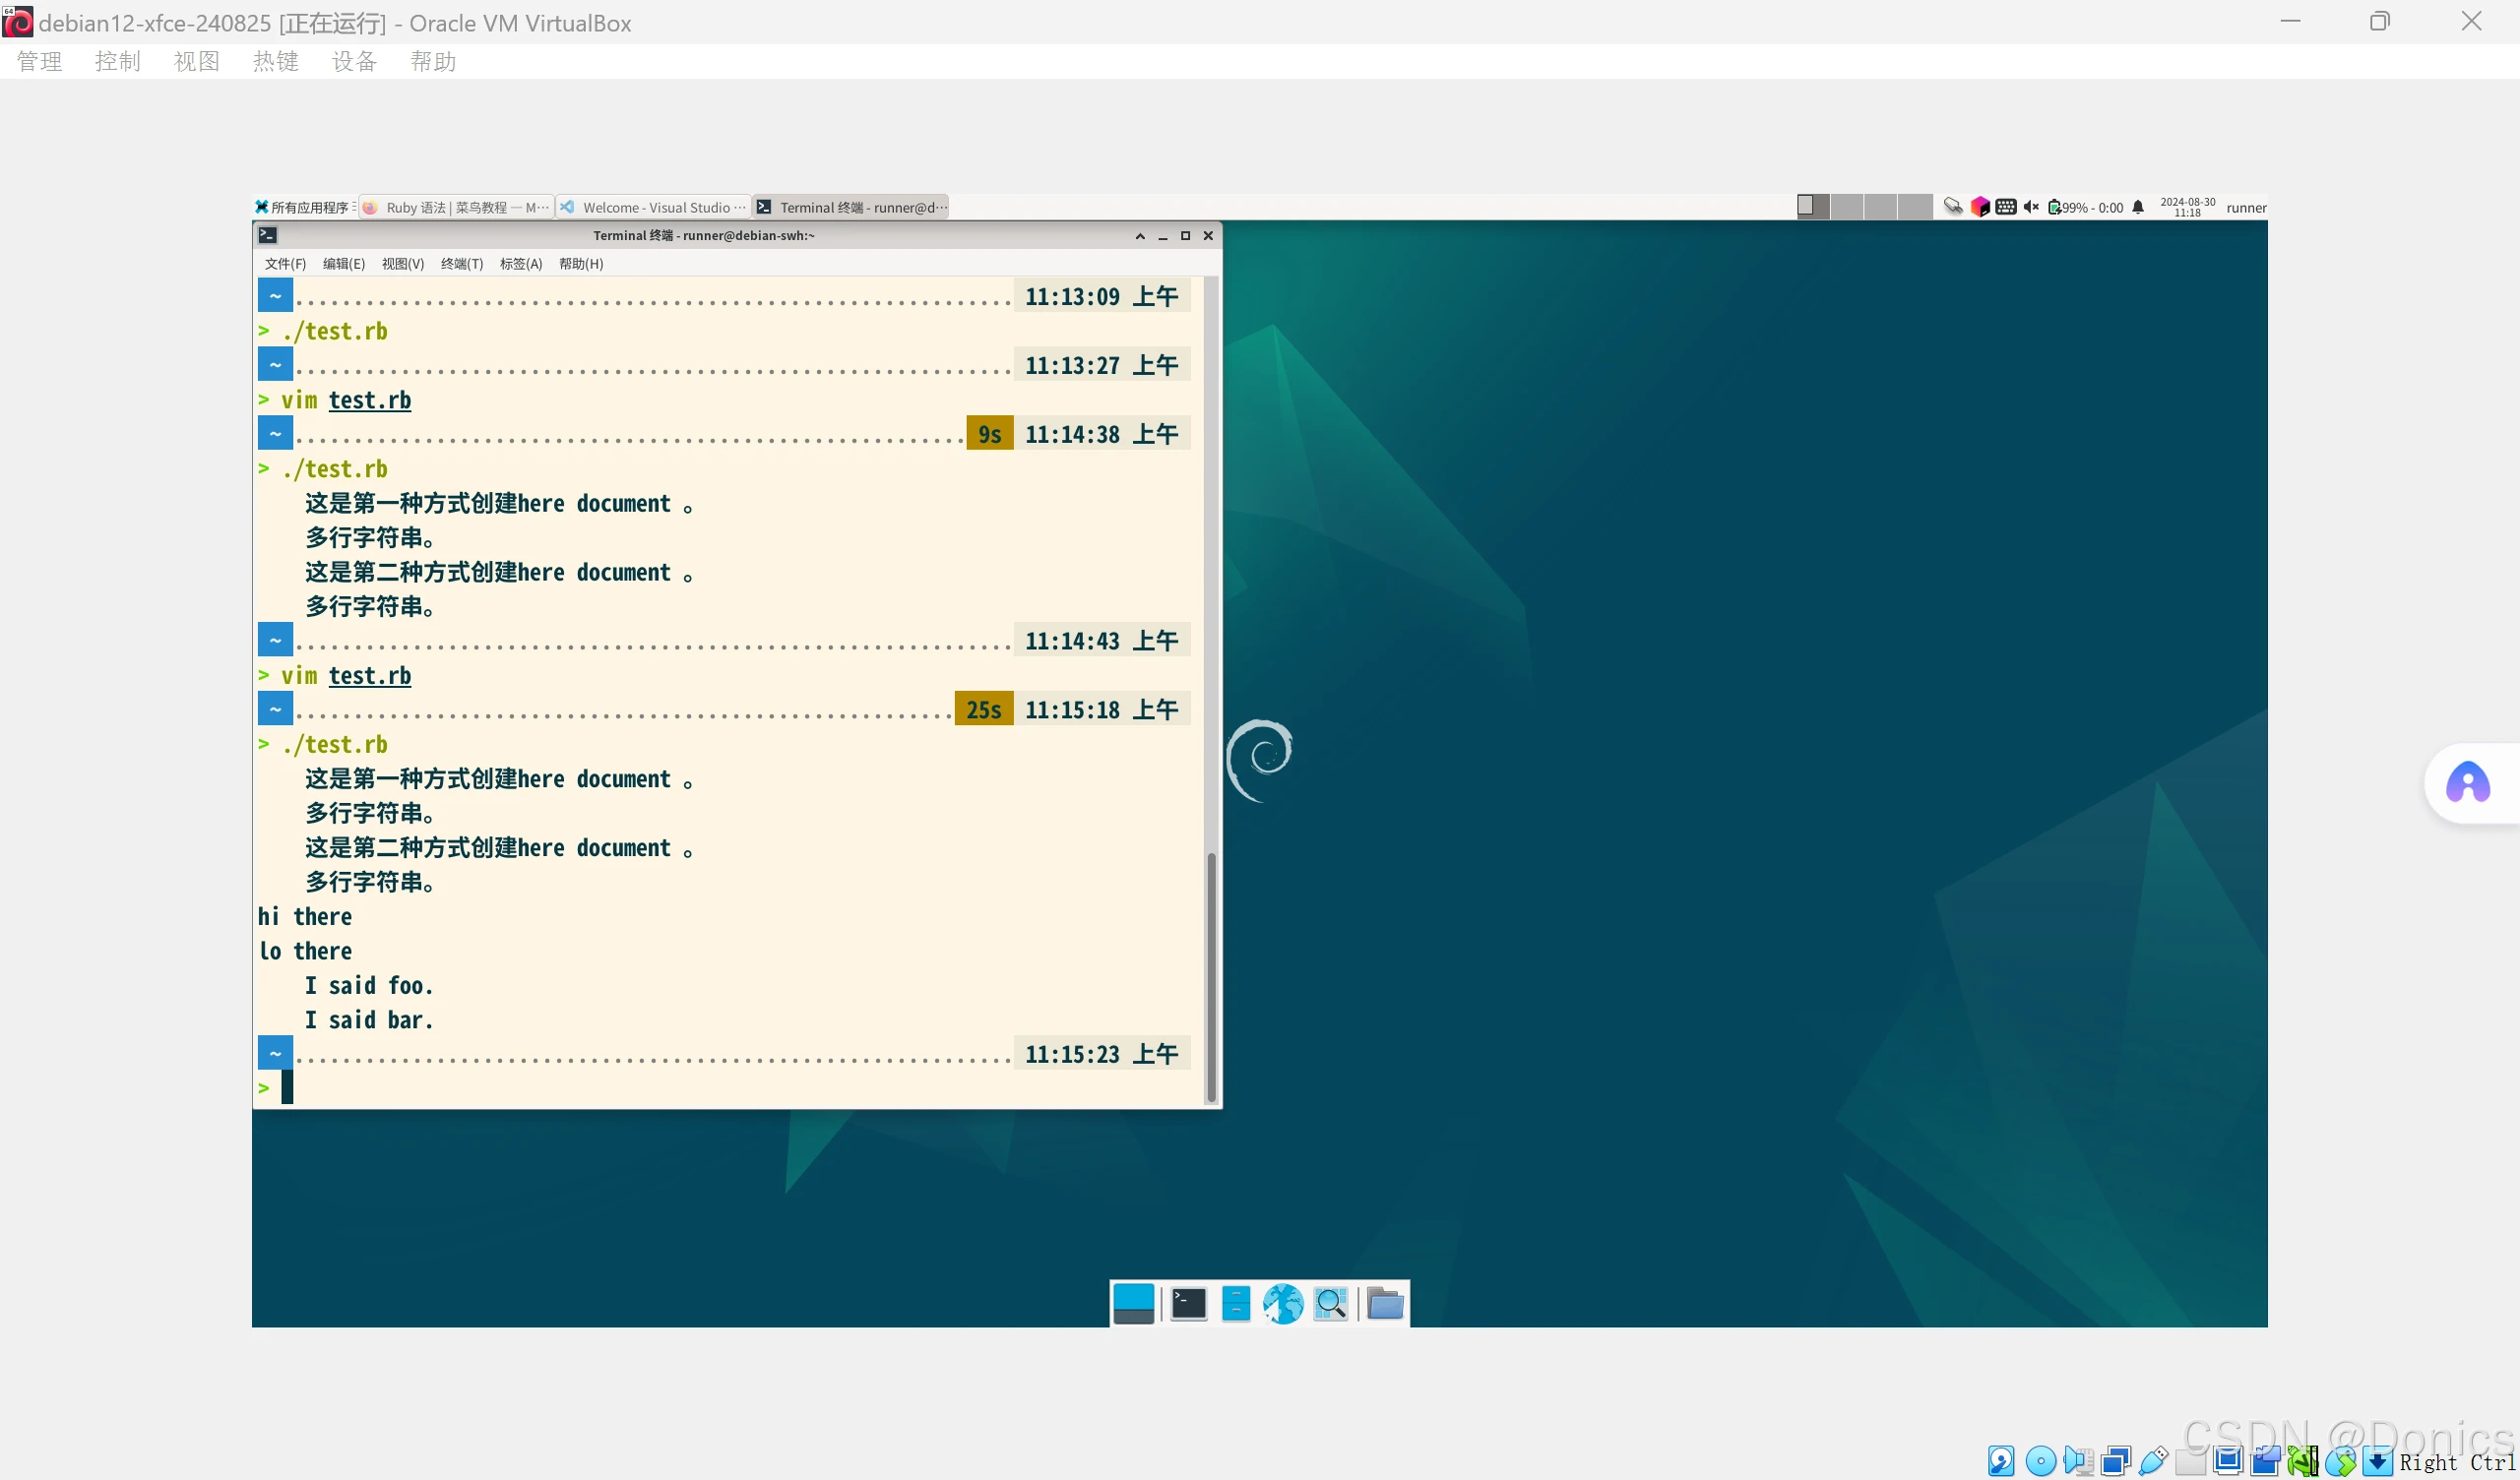Click VirtualBox recording status icon
This screenshot has width=2520, height=1480.
click(2266, 1461)
